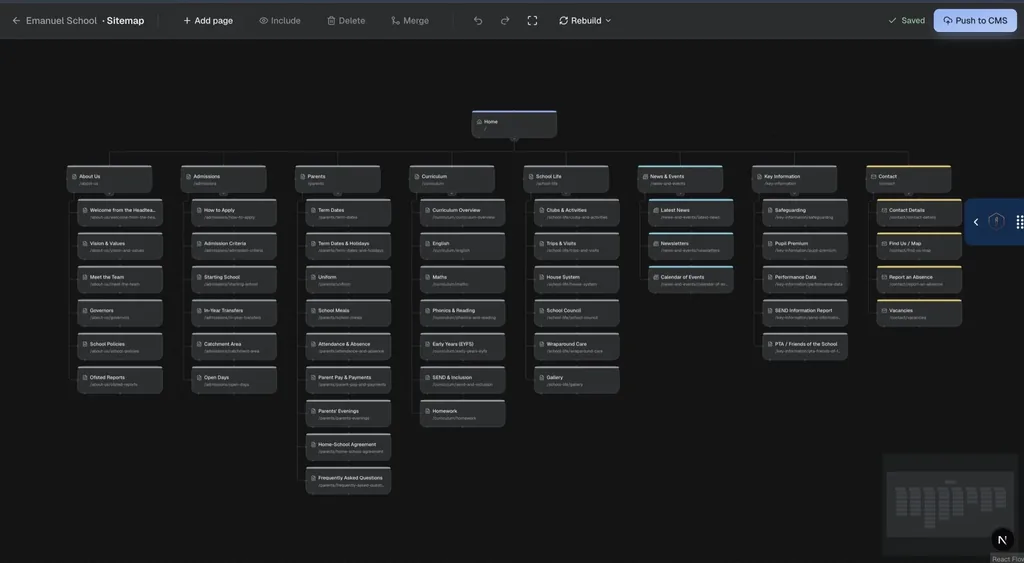Click the page icon on Parents node
Viewport: 1024px width, 563px height.
302,176
